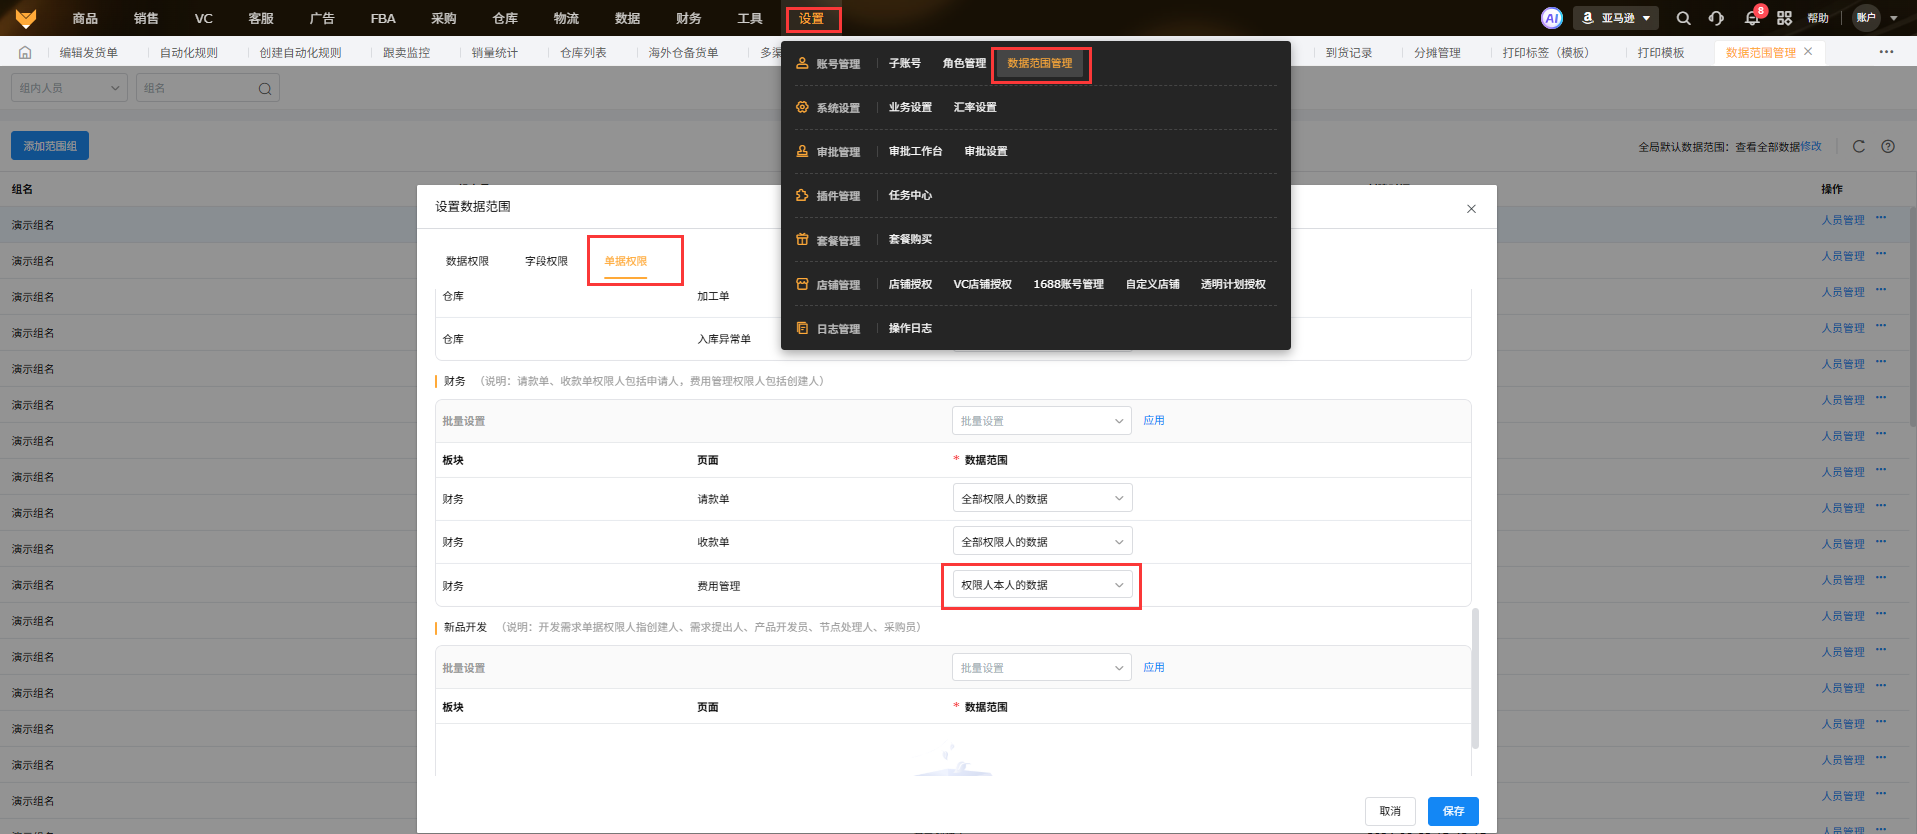The image size is (1917, 834).
Task: Select the 单据权限 tab
Action: point(625,261)
